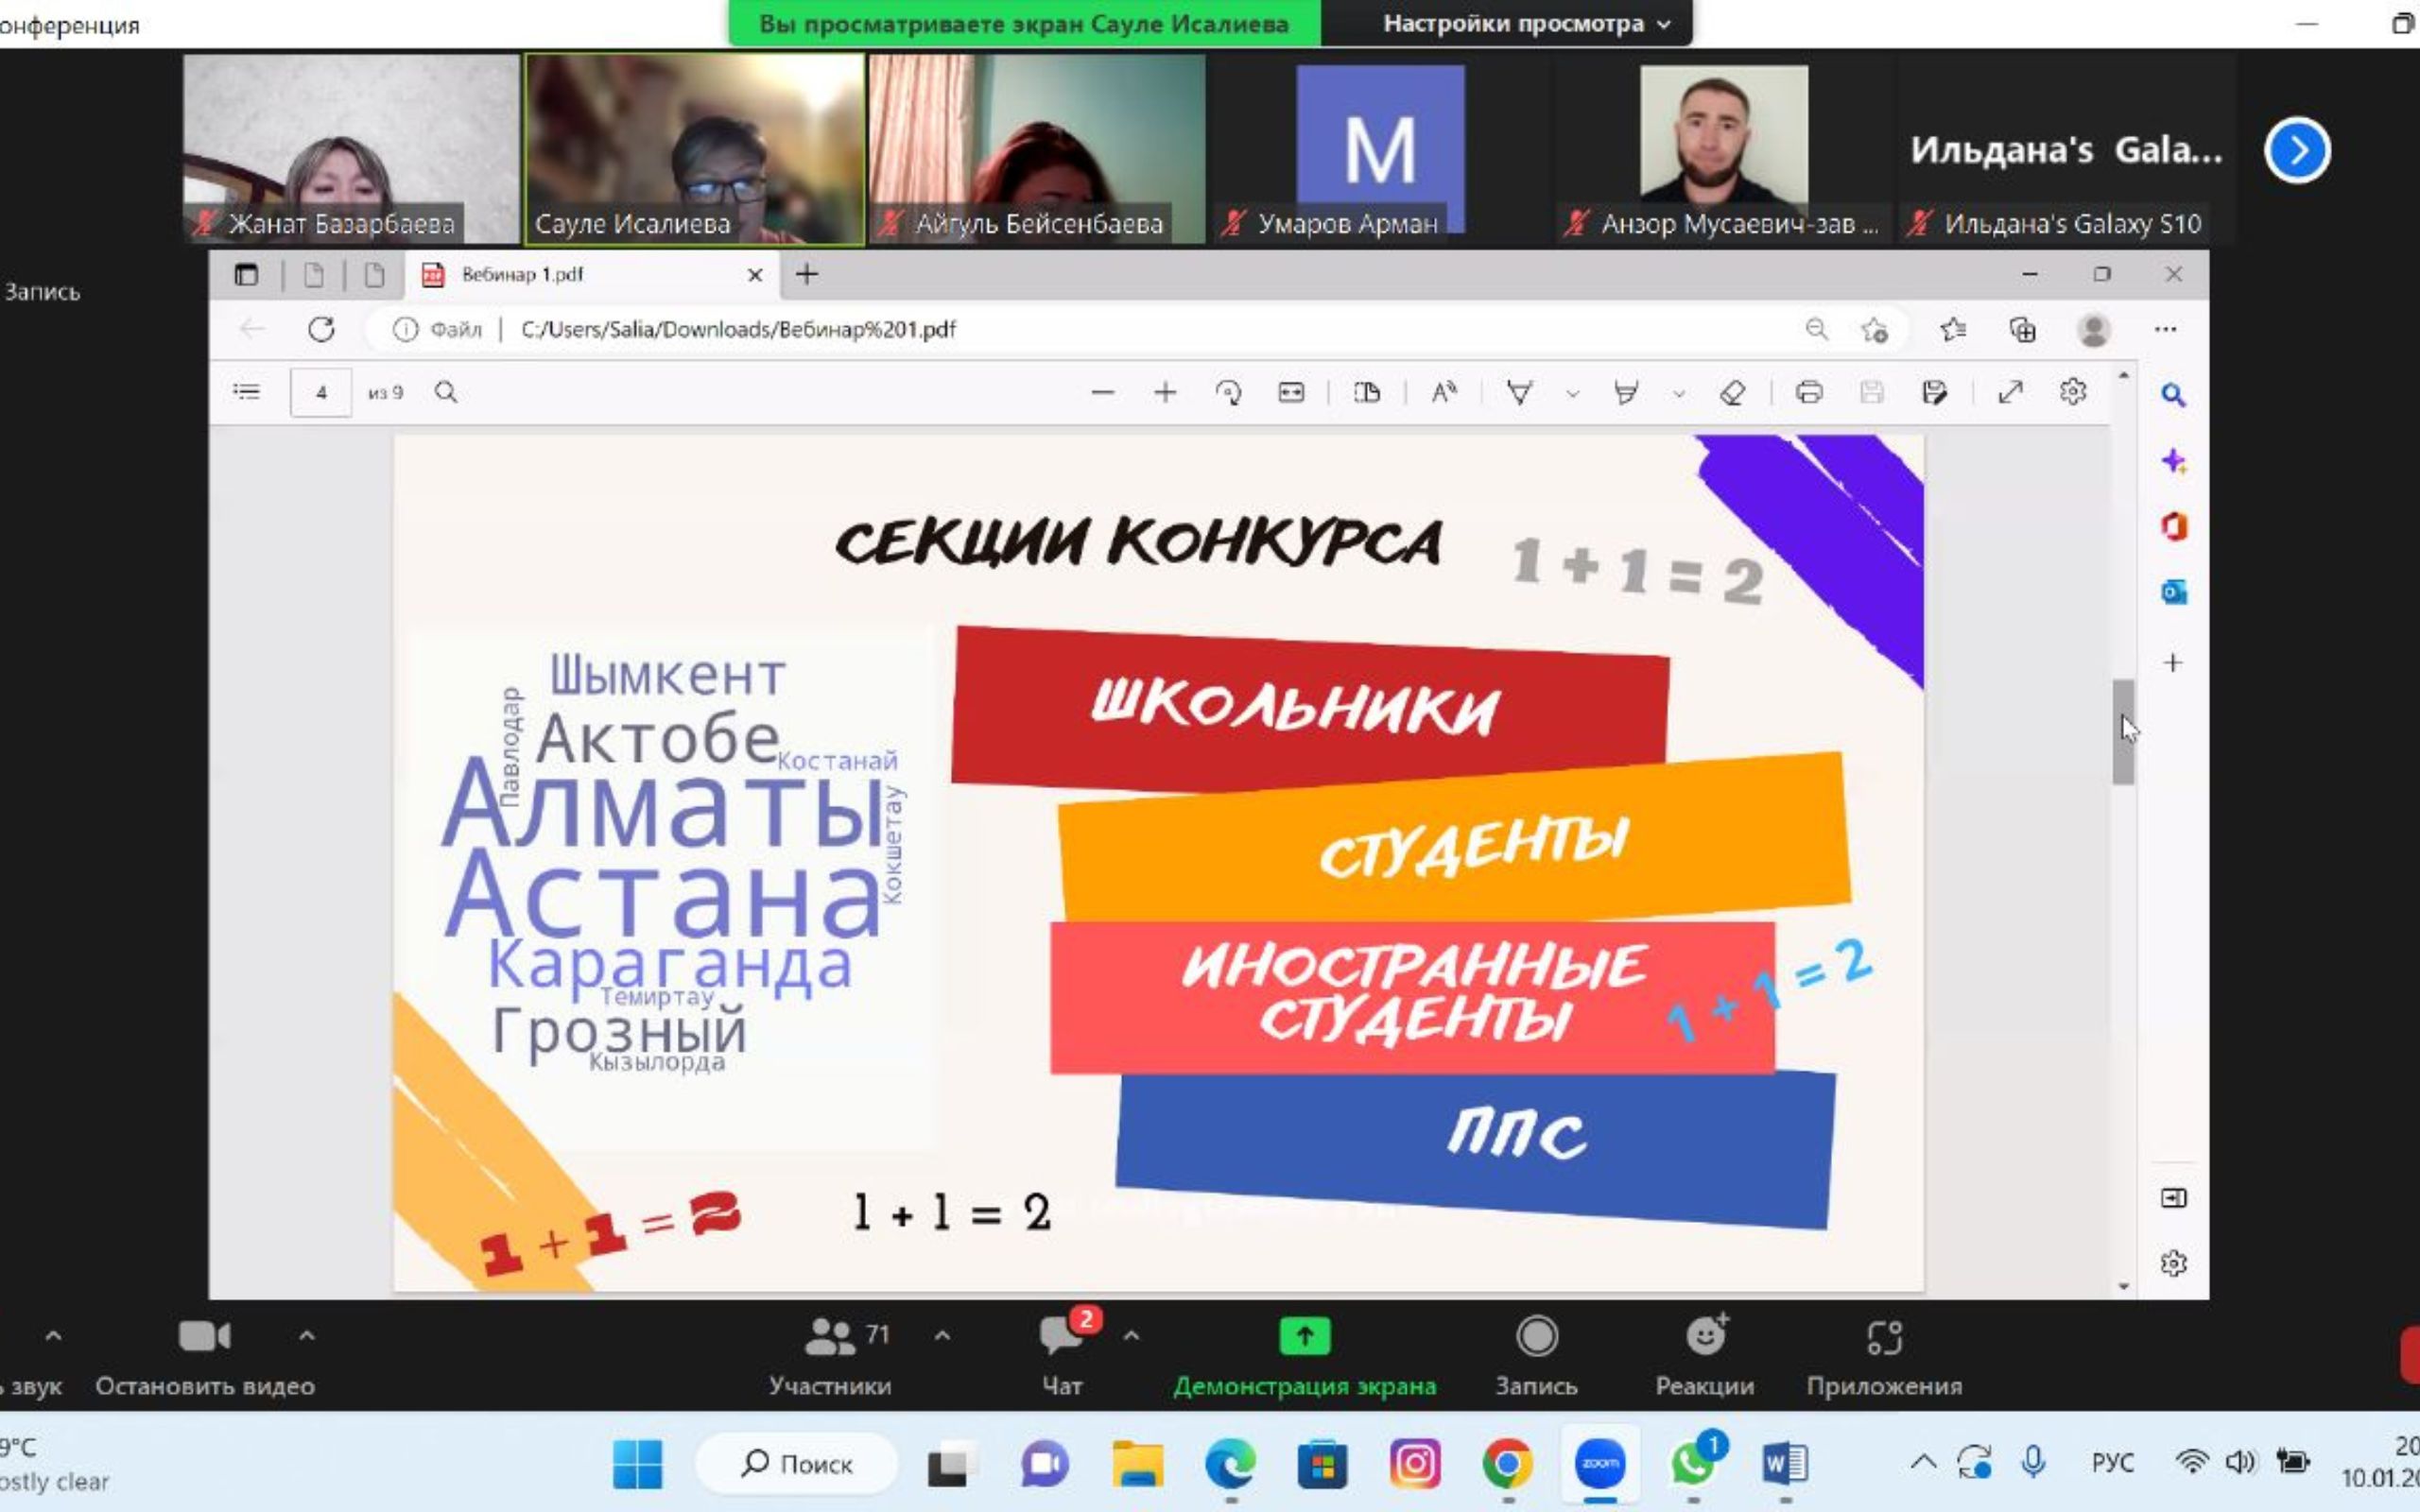Click the PDF find magnifier icon
The image size is (2420, 1512).
446,392
